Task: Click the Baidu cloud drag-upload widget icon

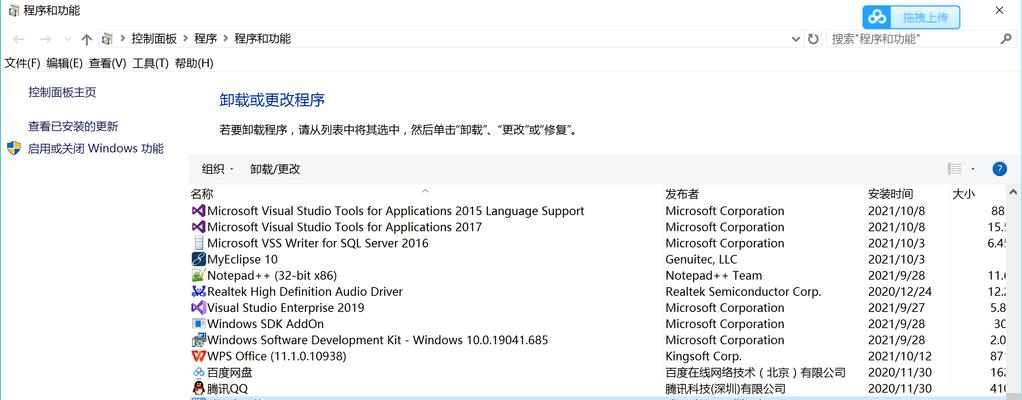Action: (x=878, y=18)
